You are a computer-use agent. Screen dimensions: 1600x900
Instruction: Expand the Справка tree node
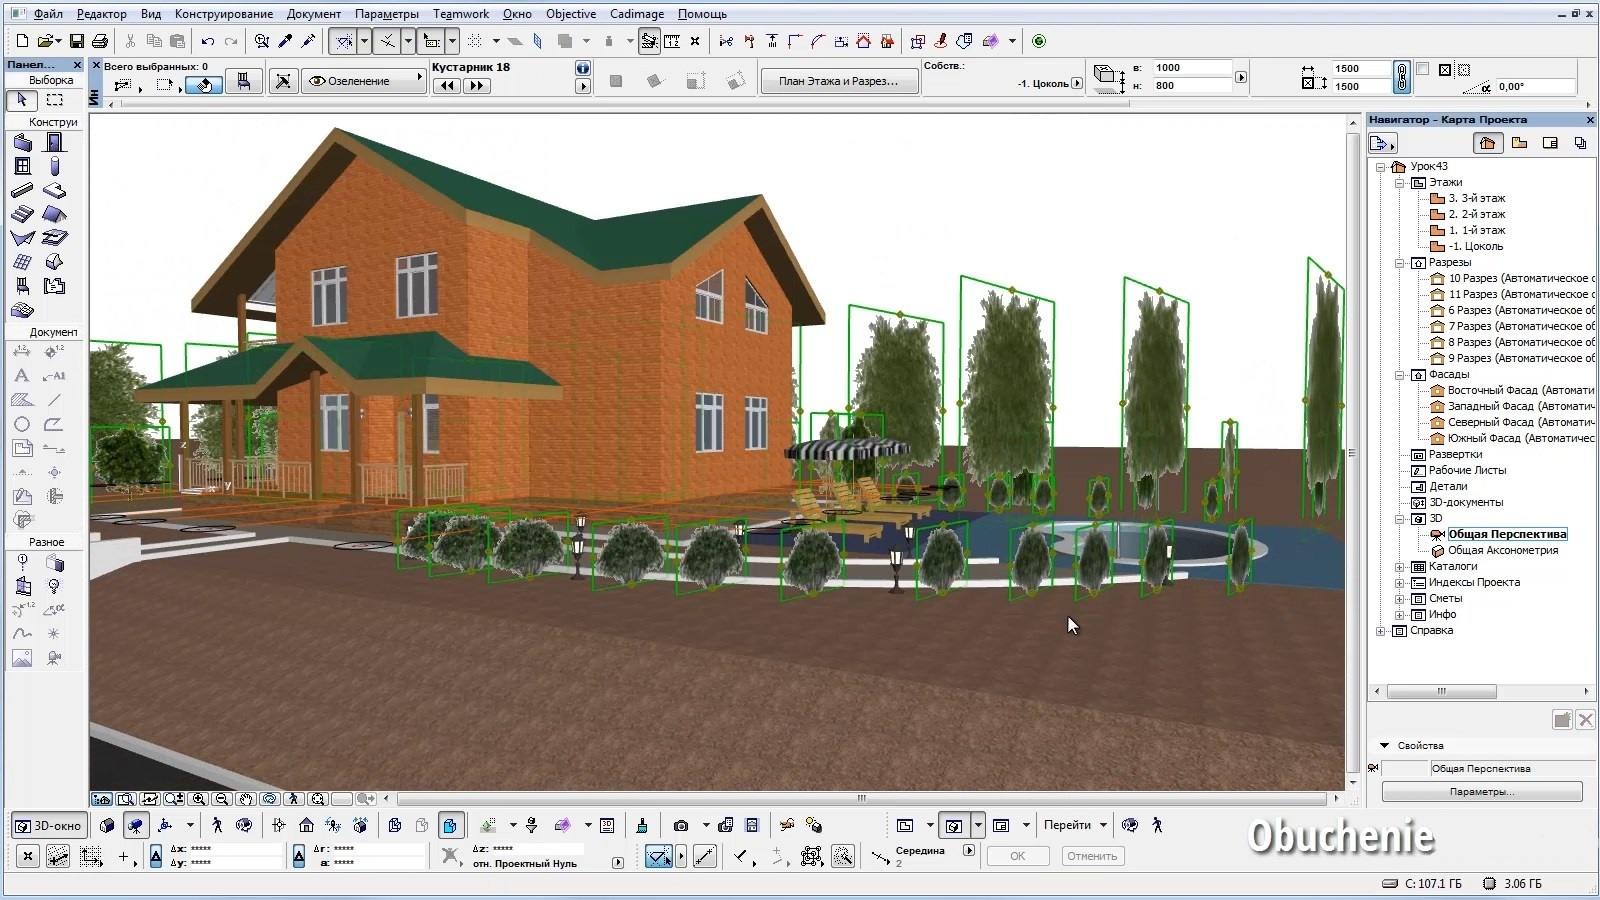pos(1381,631)
